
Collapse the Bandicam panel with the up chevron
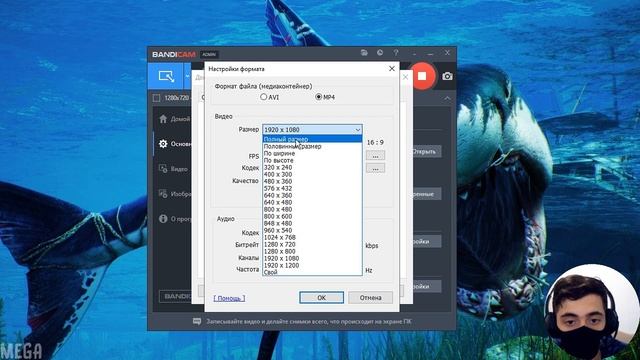447,98
